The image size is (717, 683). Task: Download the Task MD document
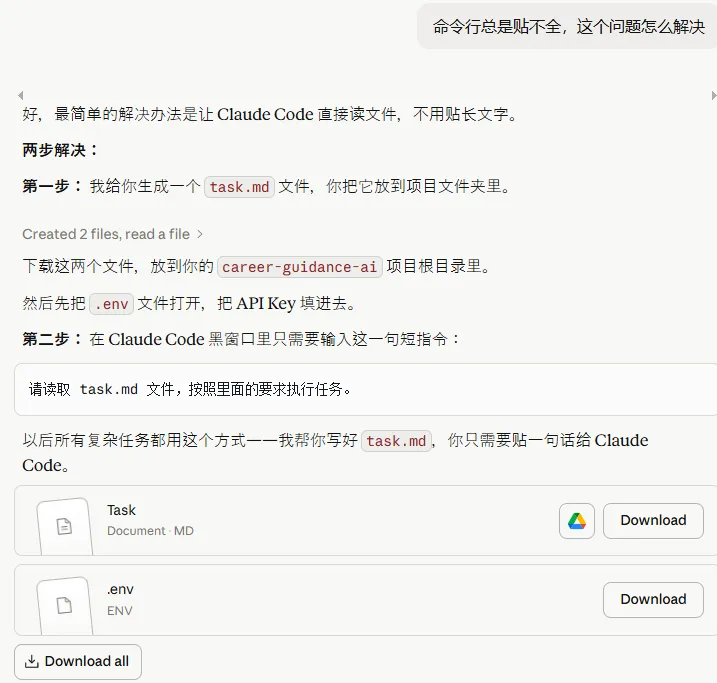click(x=653, y=521)
